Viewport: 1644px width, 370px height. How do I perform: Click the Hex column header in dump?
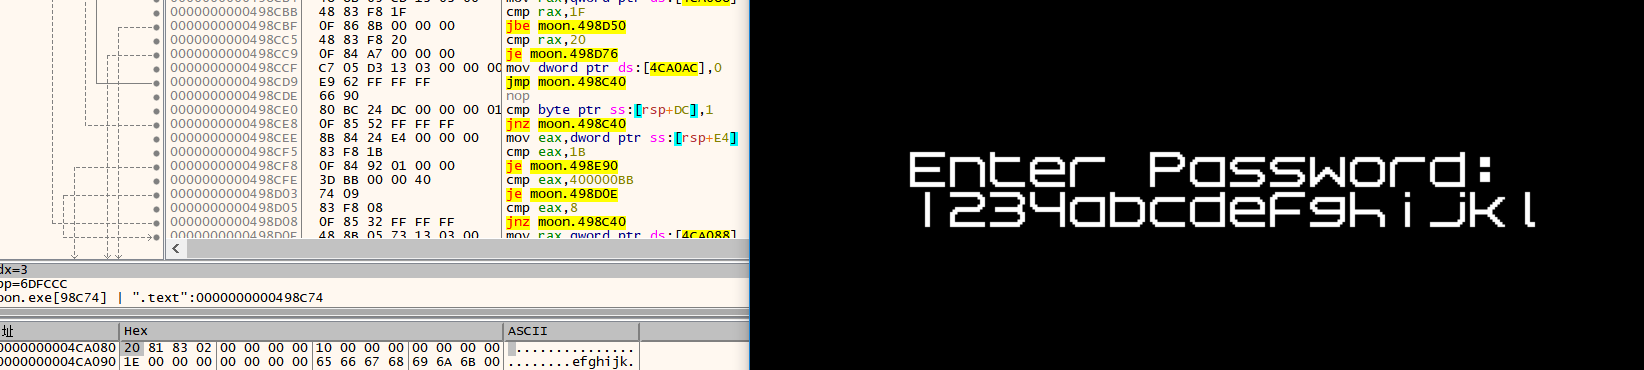point(136,331)
